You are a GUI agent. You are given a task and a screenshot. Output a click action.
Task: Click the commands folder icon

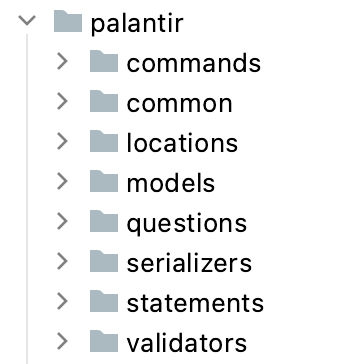(104, 61)
